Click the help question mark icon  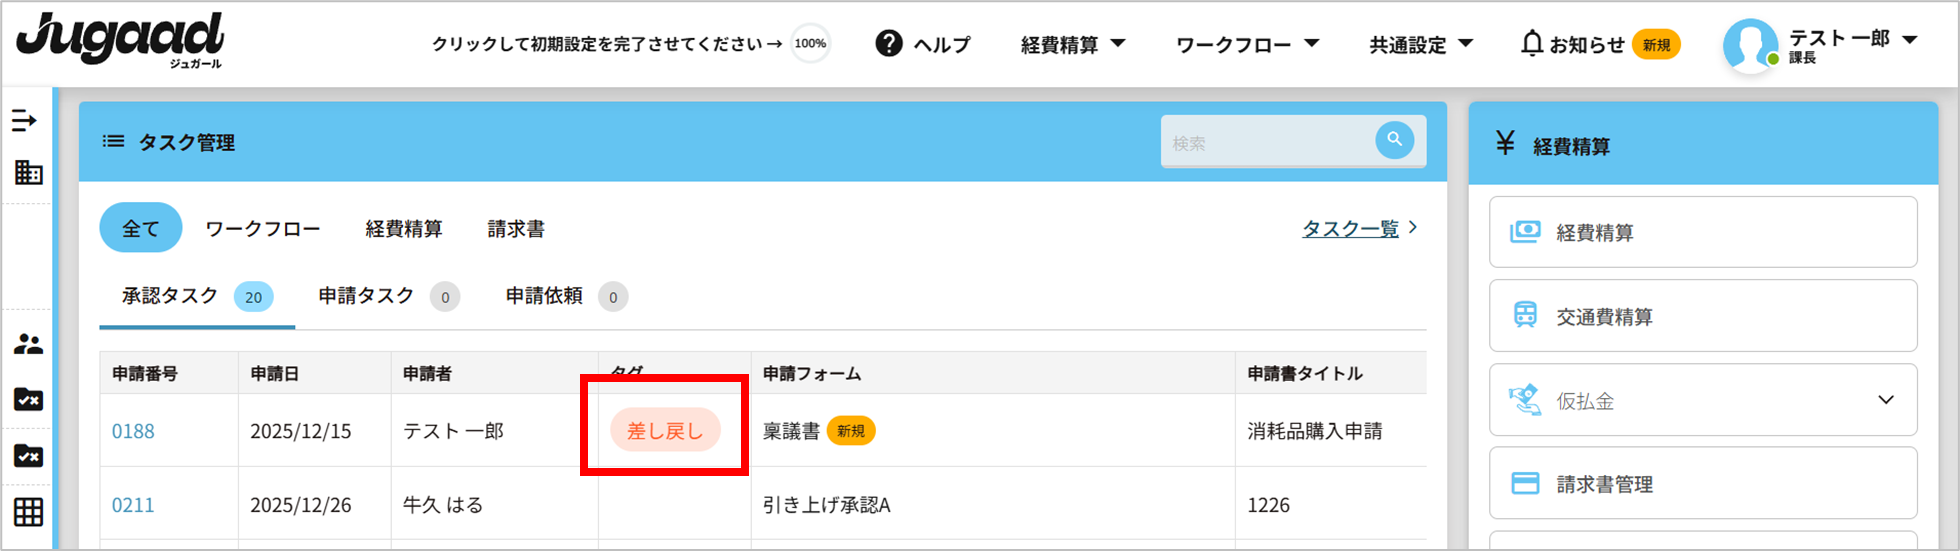click(888, 44)
